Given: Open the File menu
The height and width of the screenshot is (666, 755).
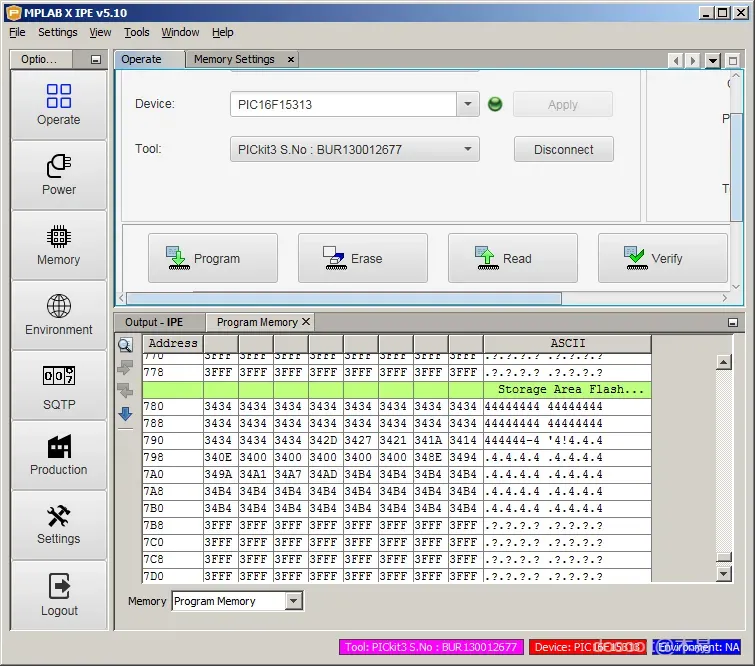Looking at the screenshot, I should [17, 32].
